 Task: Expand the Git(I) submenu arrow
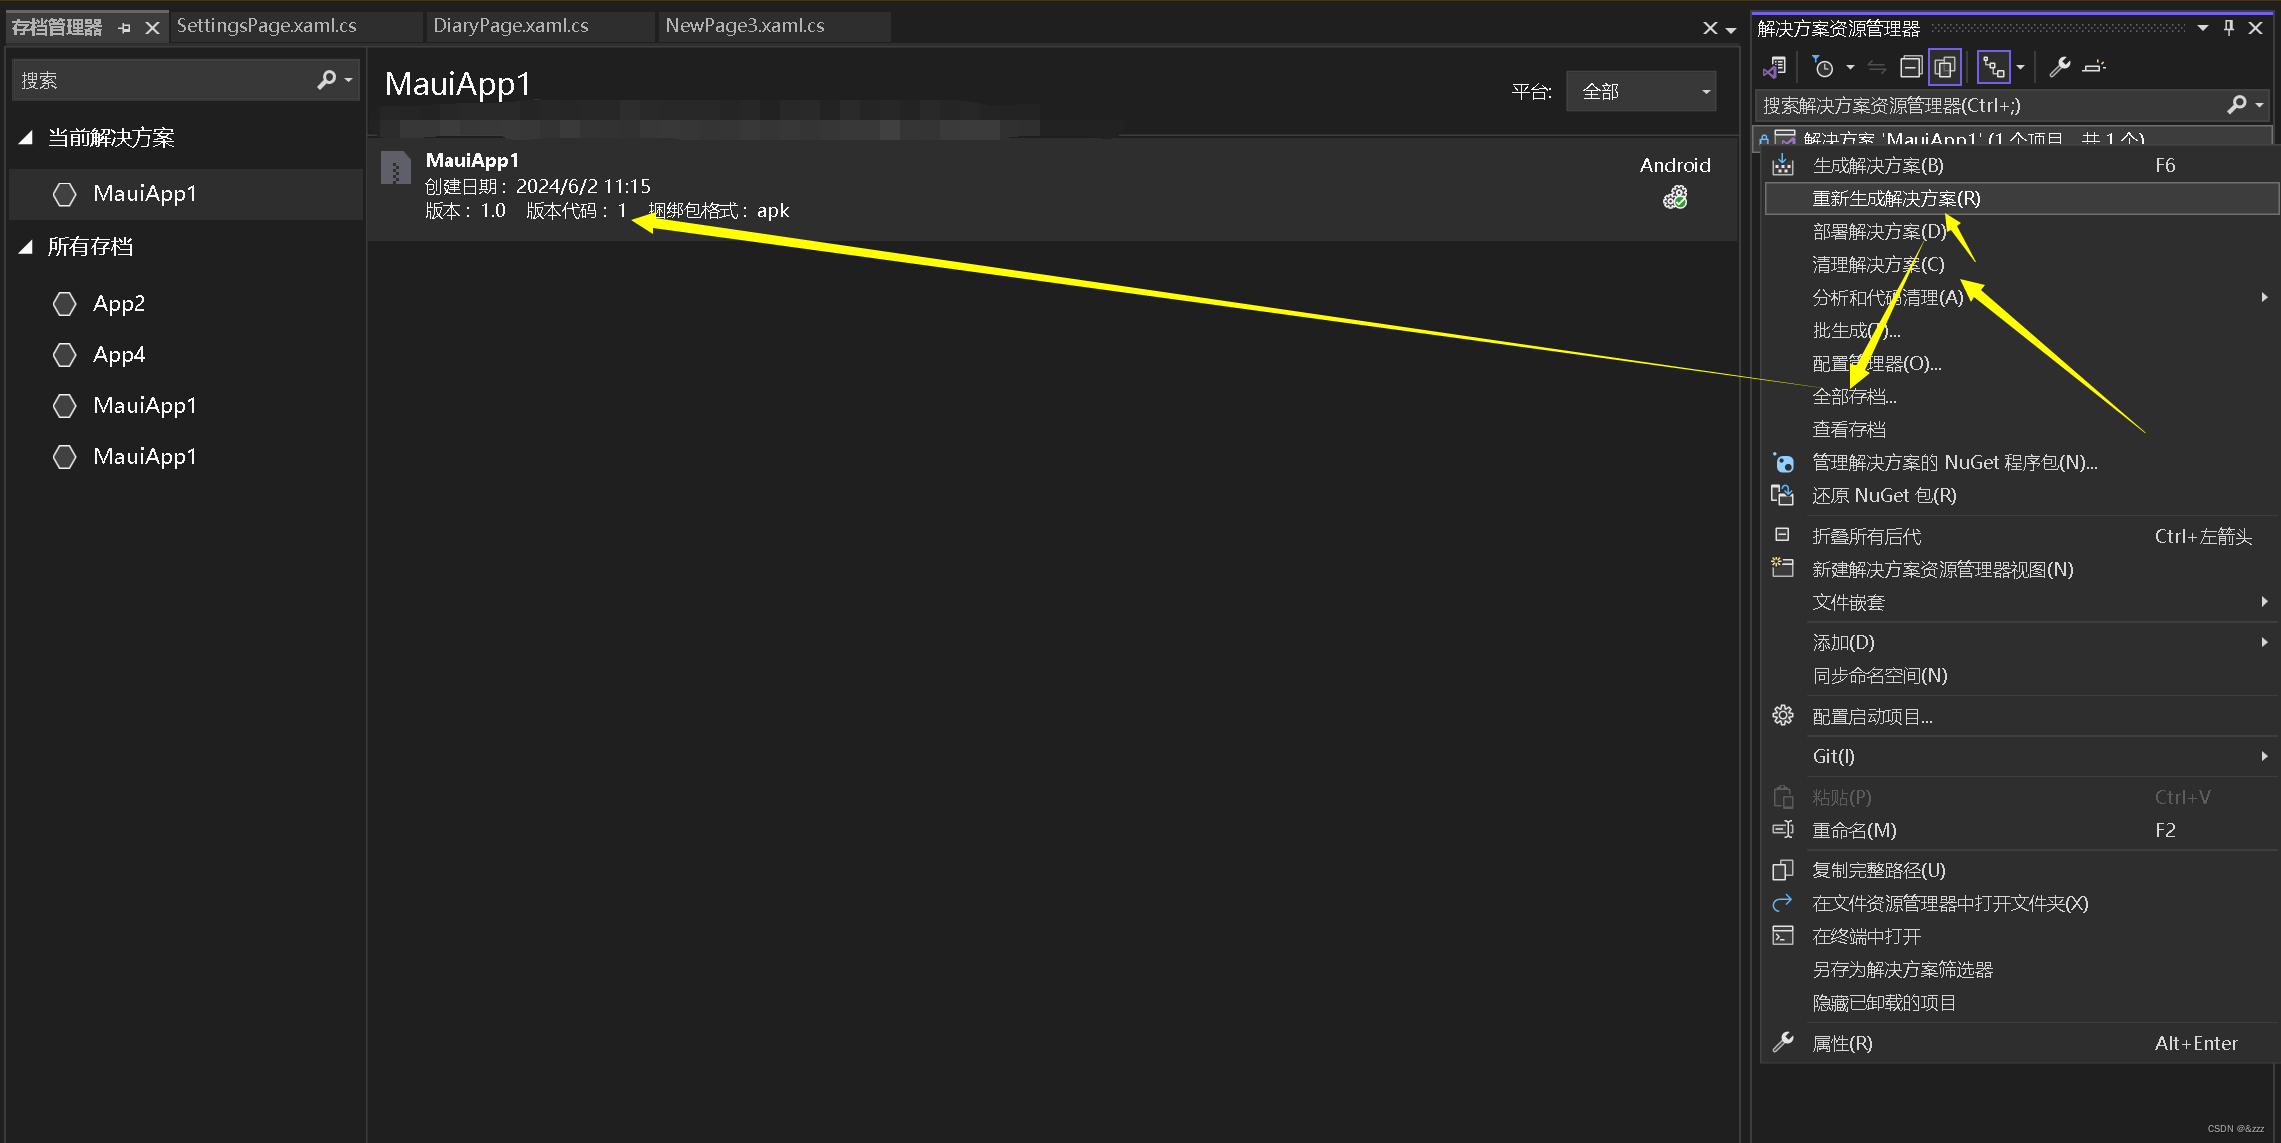[2264, 756]
